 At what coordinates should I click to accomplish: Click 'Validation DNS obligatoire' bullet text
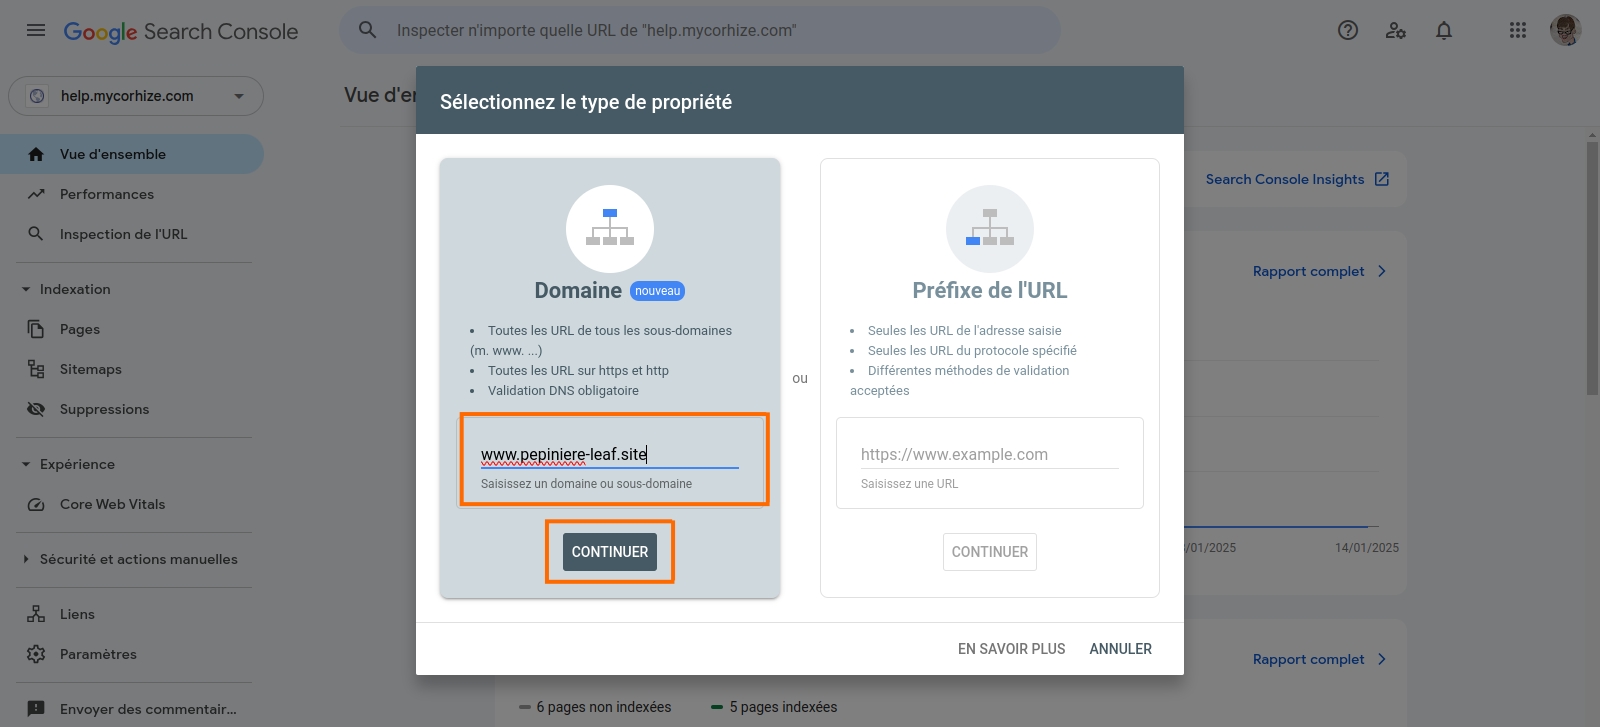click(x=563, y=391)
